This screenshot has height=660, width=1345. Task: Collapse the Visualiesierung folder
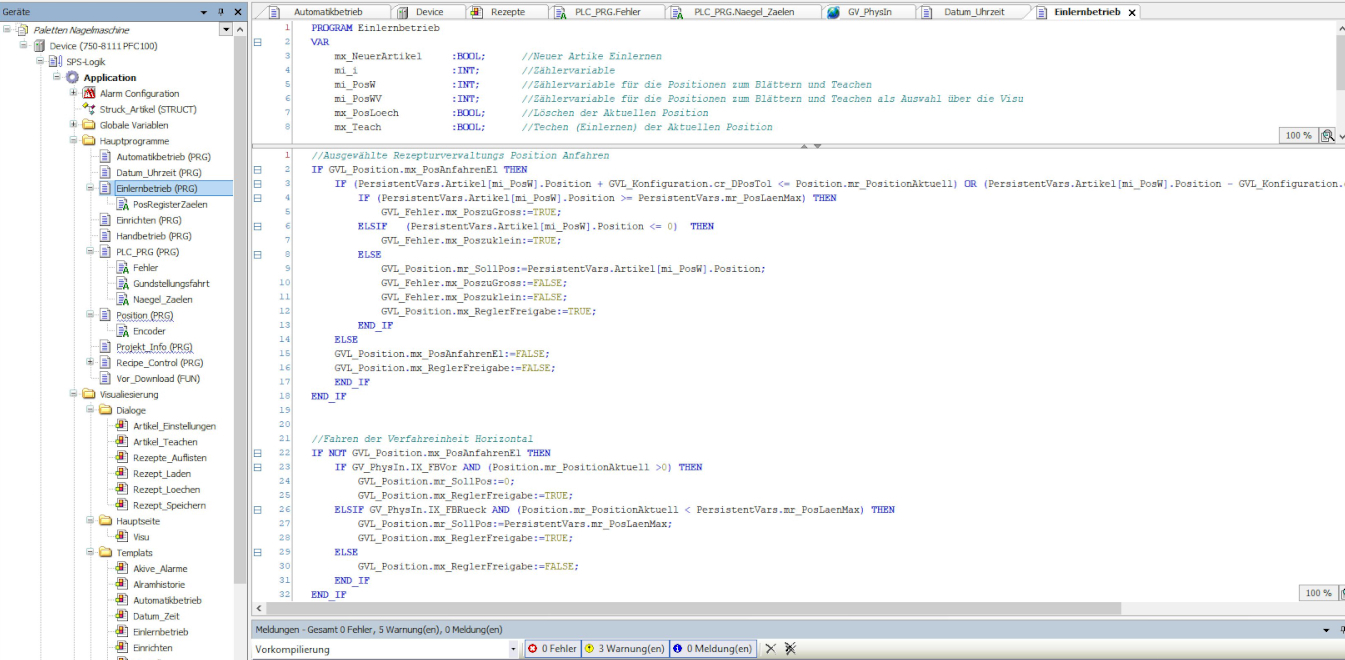pos(73,394)
